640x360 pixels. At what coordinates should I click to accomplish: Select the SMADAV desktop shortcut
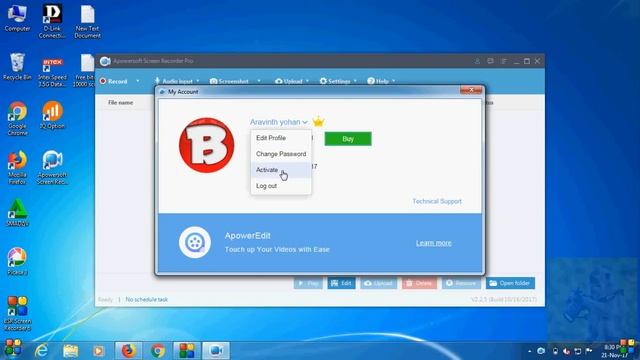[17, 212]
